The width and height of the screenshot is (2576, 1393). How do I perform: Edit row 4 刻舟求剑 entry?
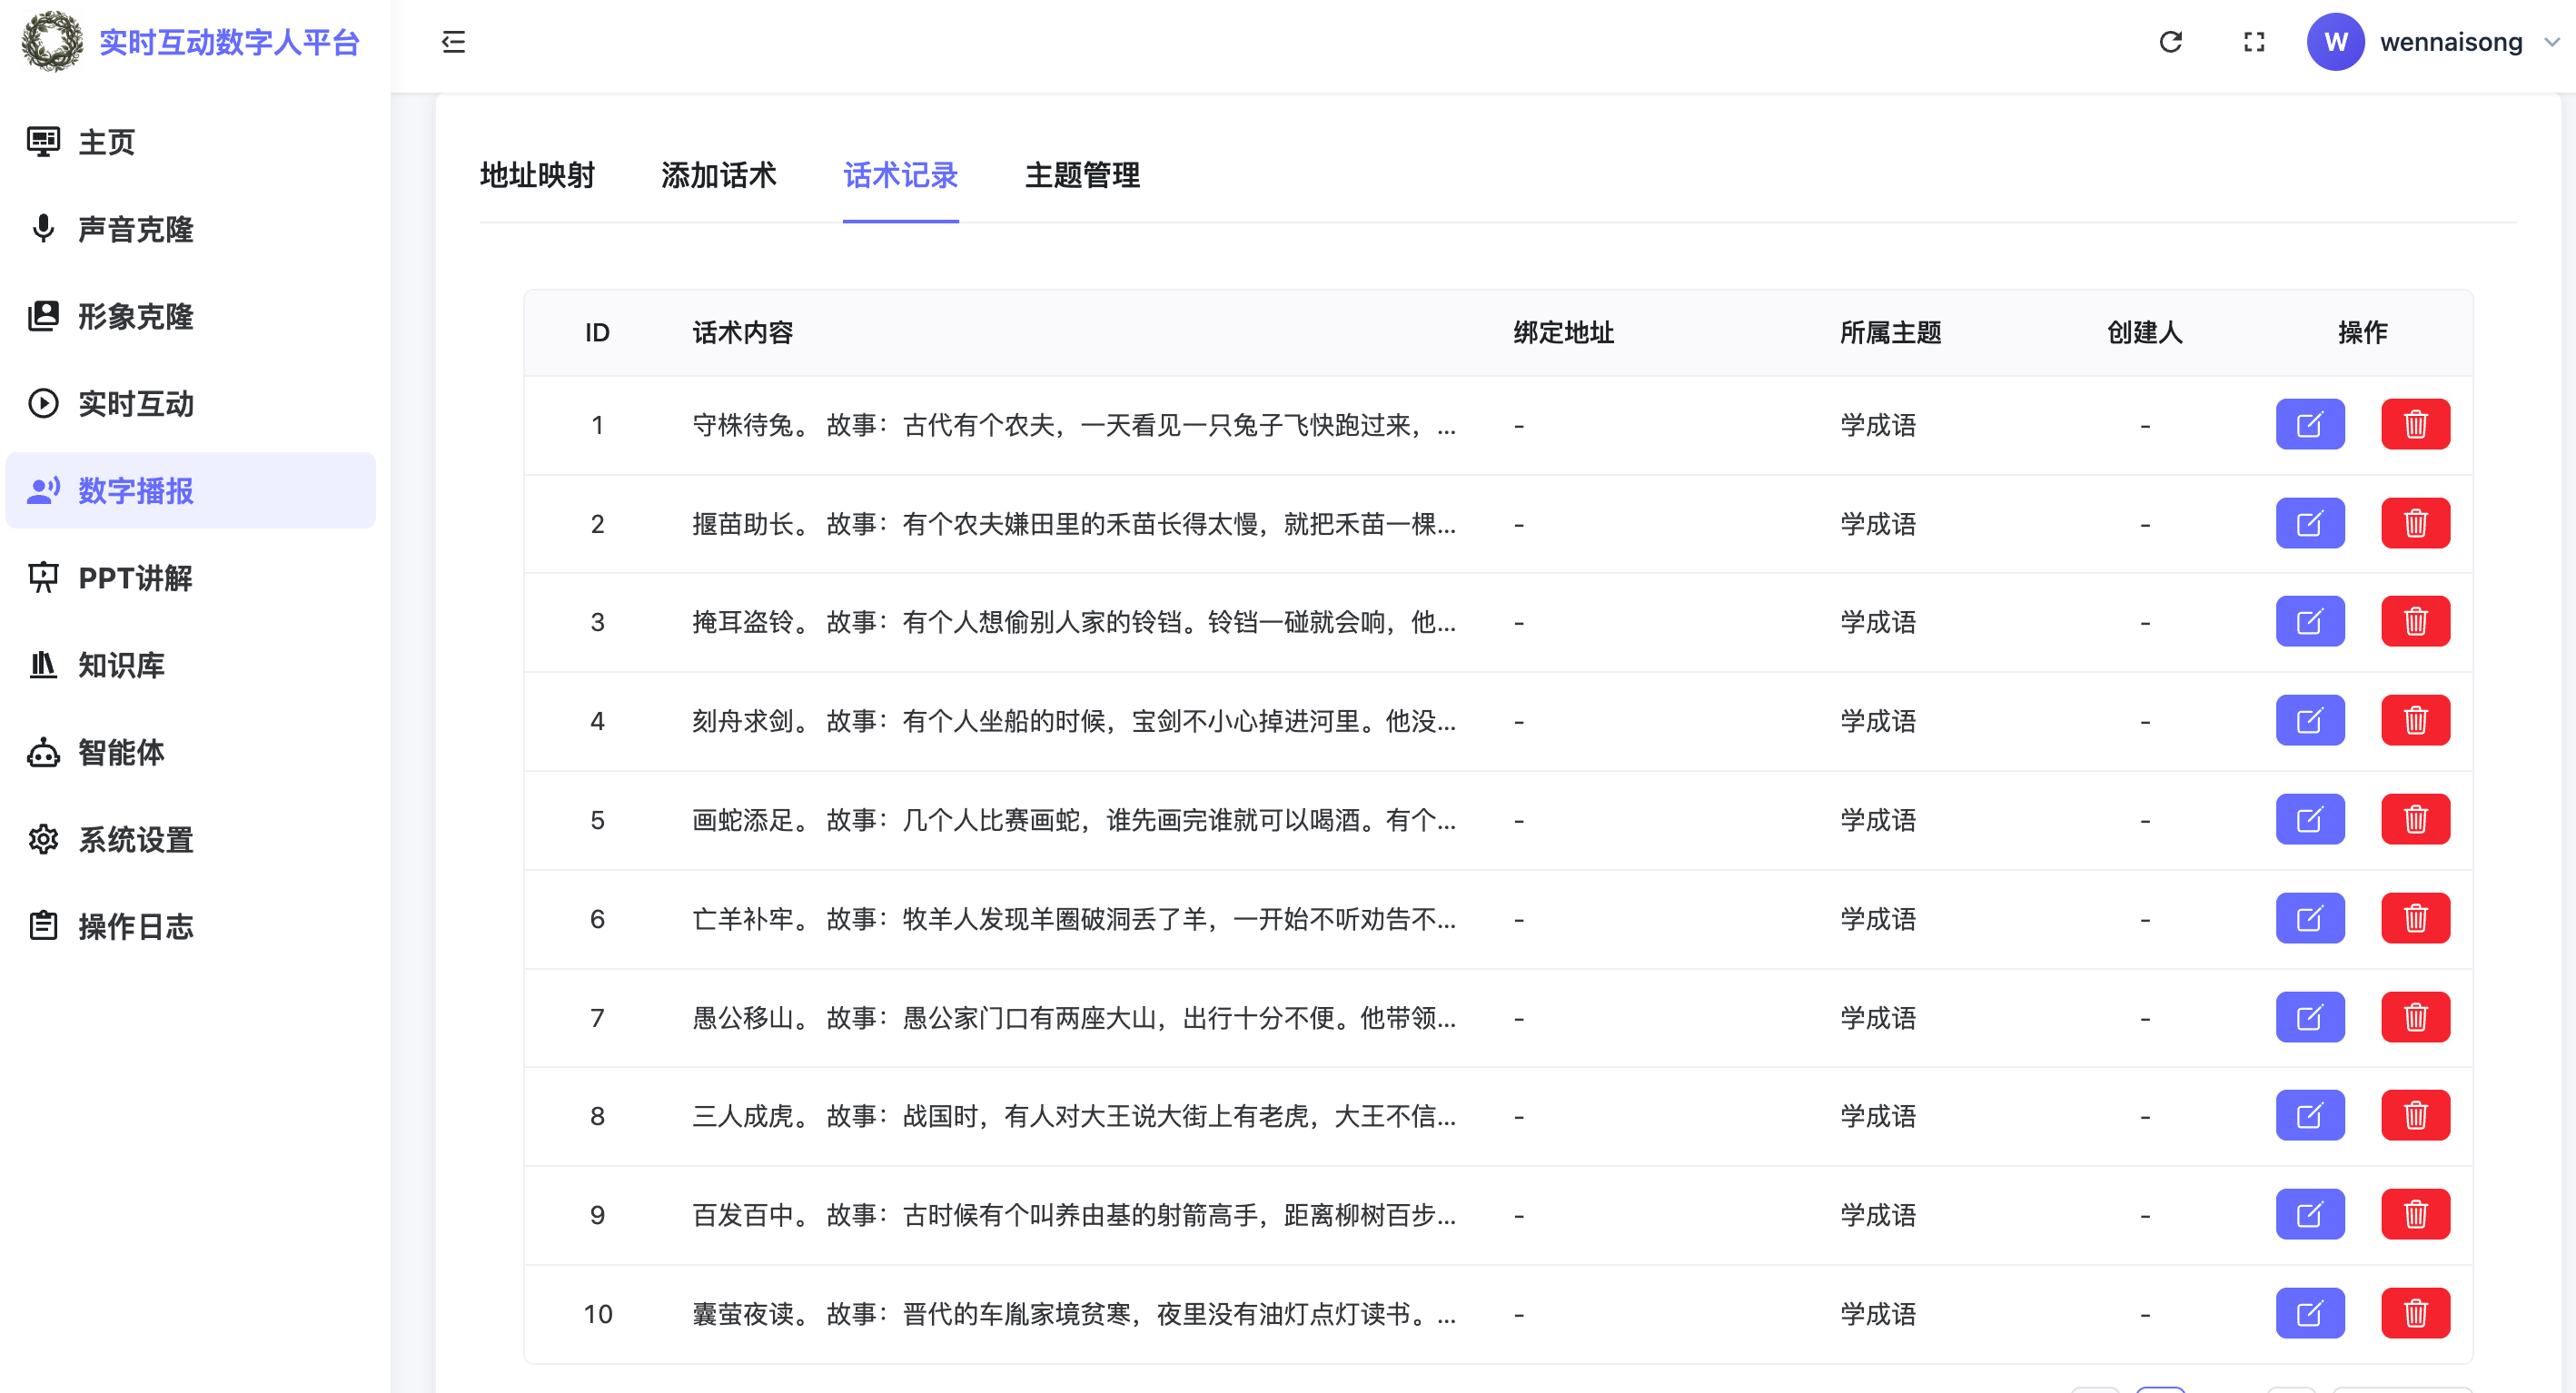pyautogui.click(x=2310, y=720)
